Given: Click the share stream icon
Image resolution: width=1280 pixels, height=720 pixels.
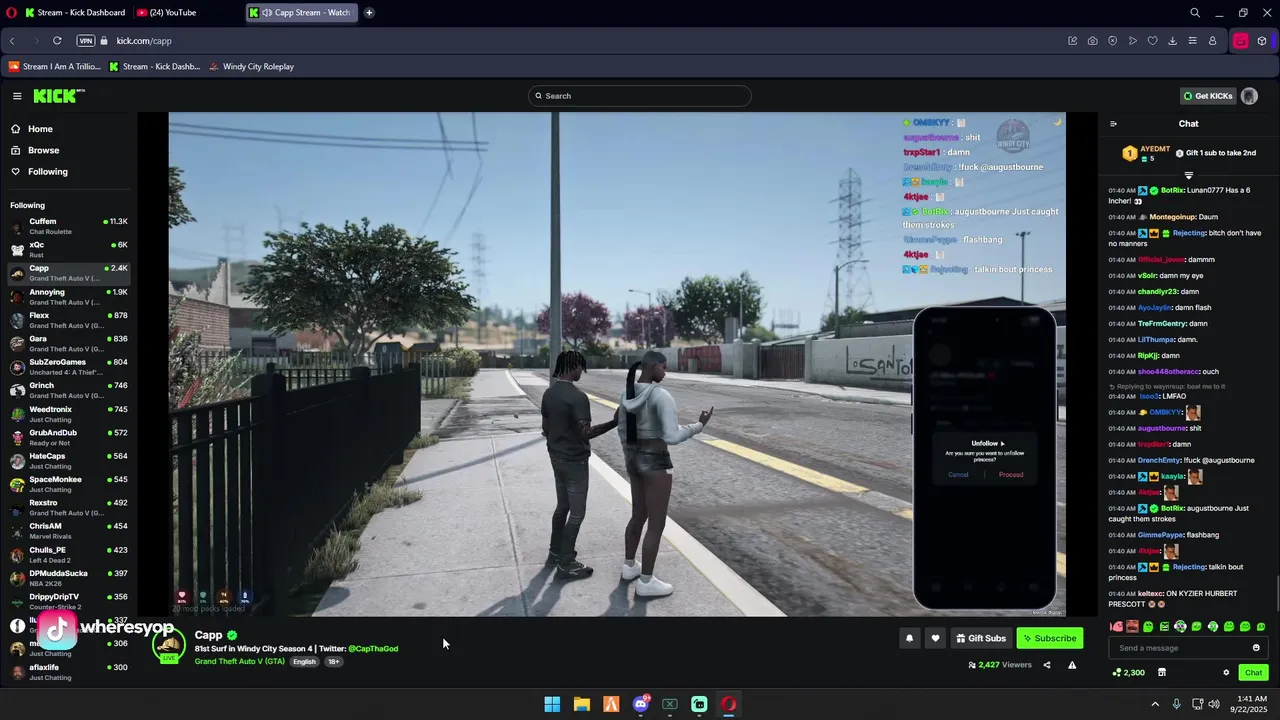Looking at the screenshot, I should (x=1047, y=665).
